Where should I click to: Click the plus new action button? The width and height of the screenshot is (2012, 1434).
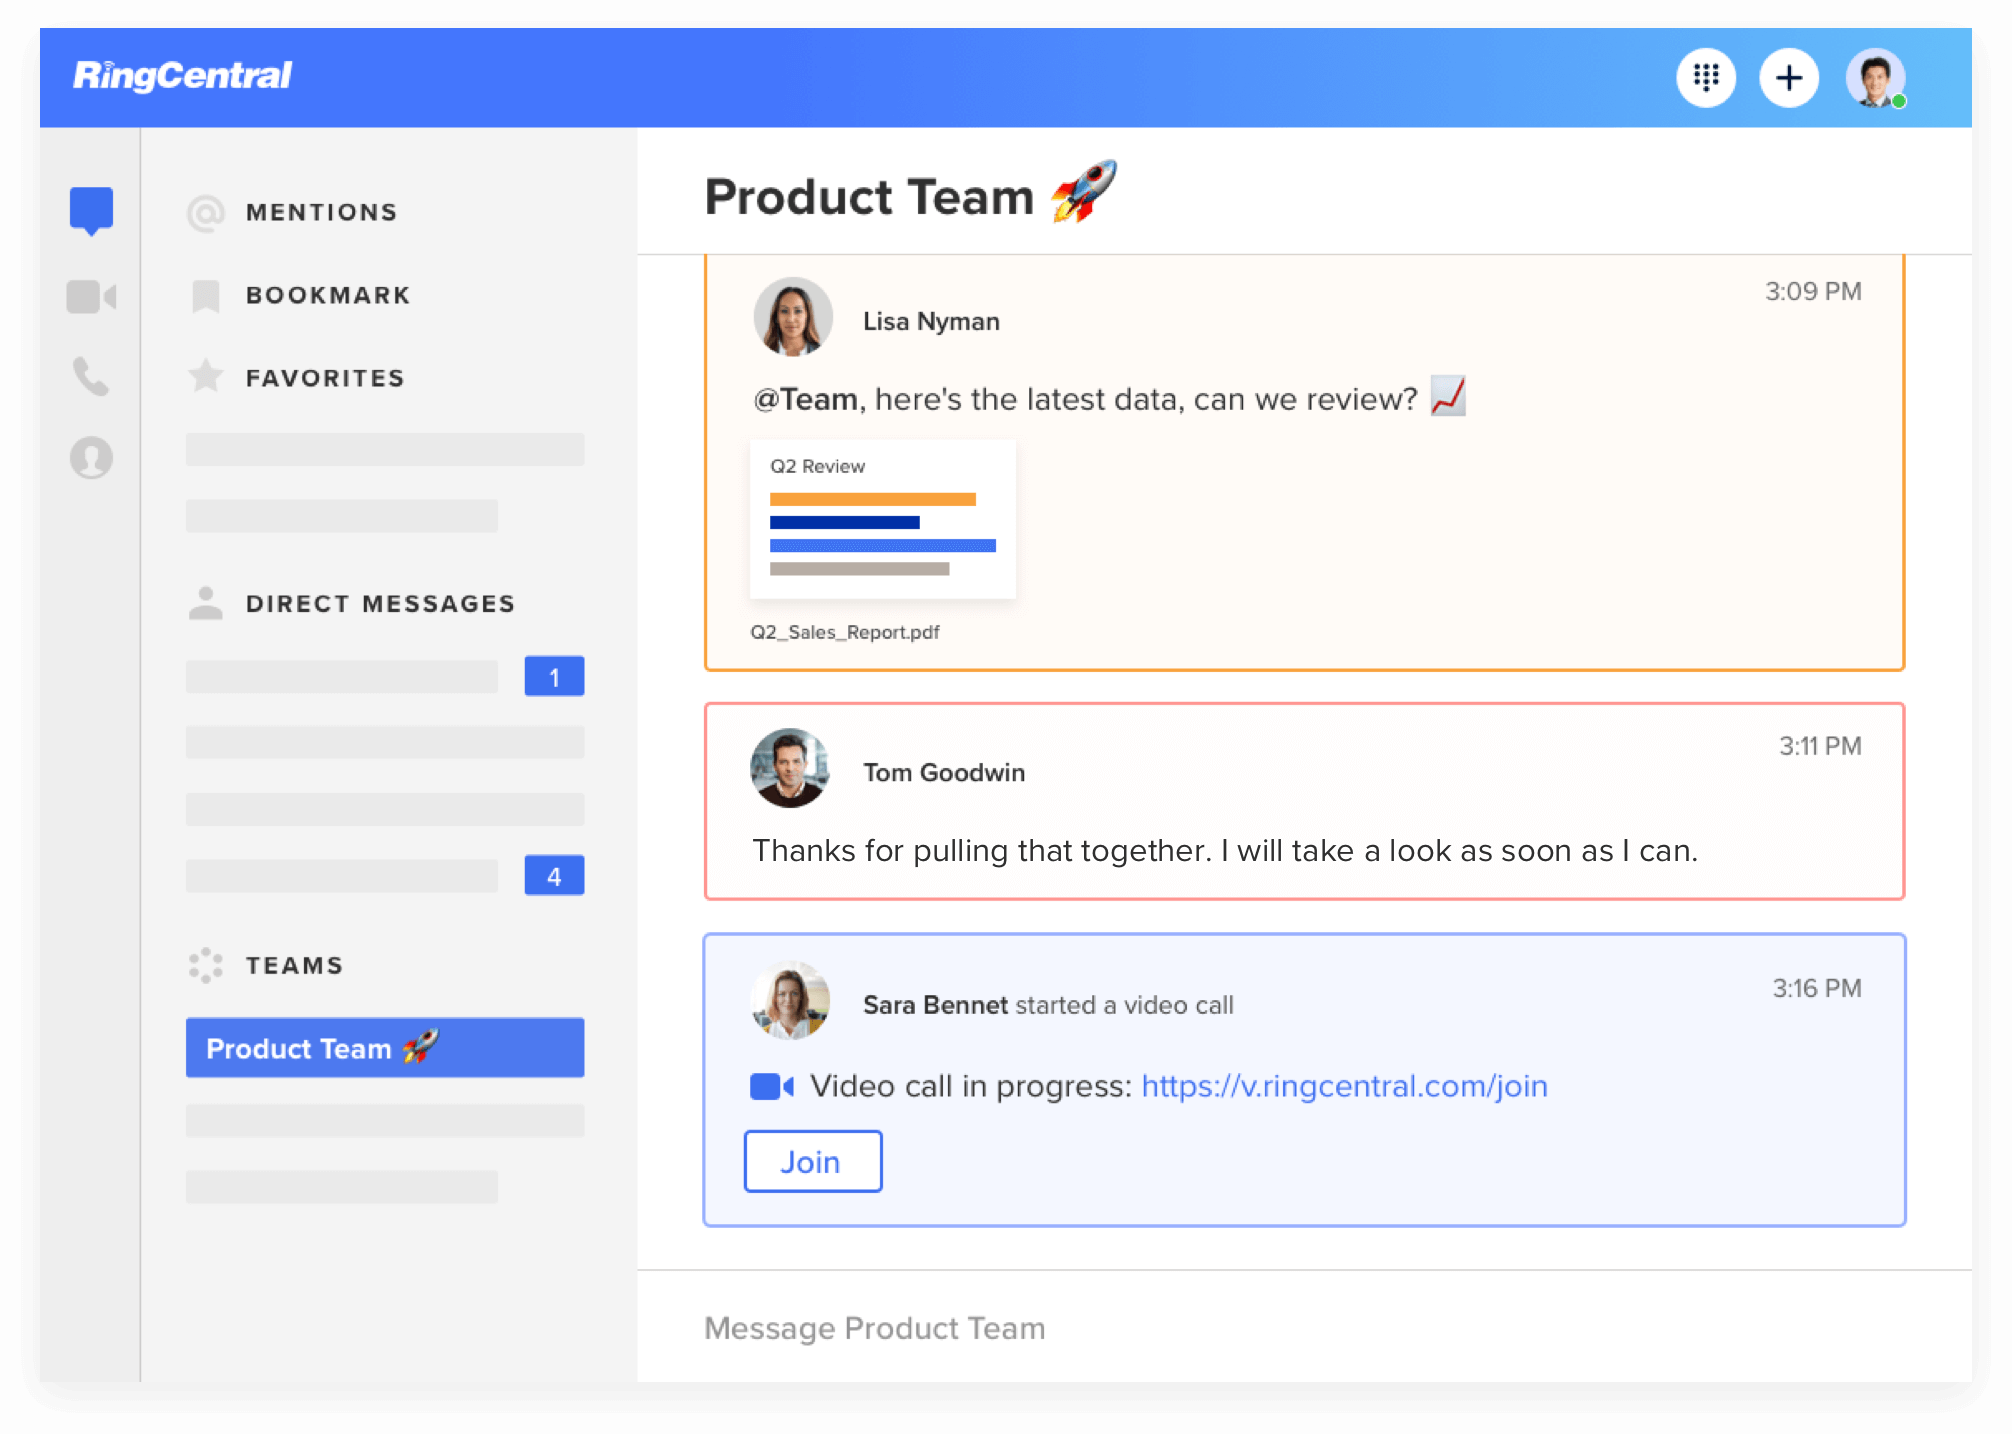pyautogui.click(x=1789, y=77)
